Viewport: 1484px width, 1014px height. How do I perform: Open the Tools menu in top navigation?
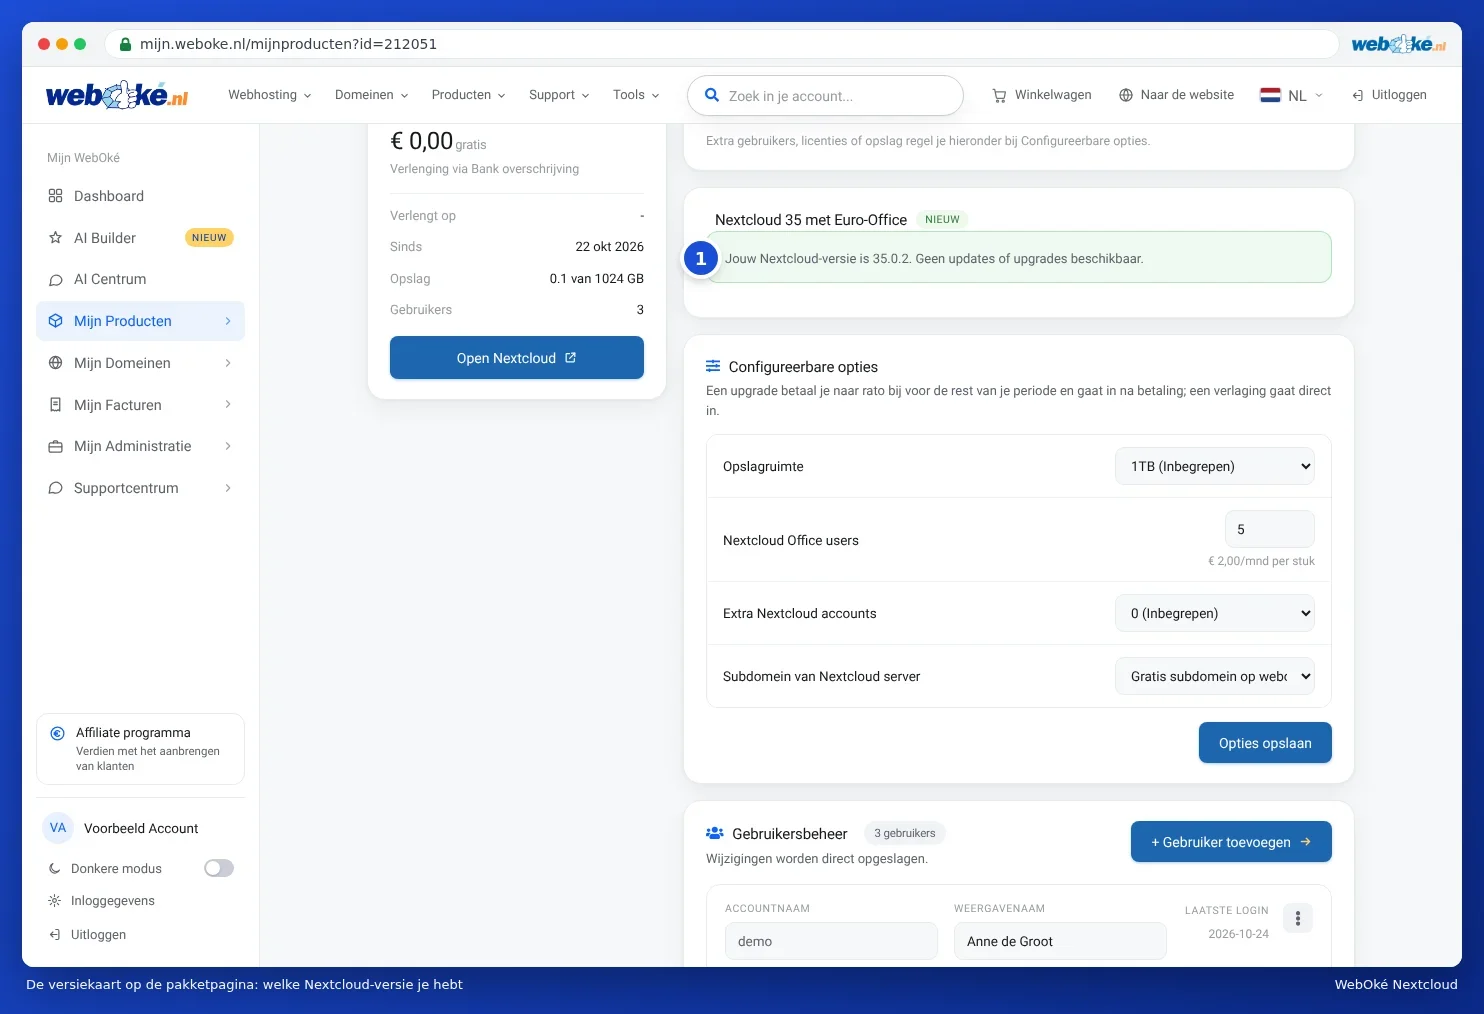coord(636,95)
